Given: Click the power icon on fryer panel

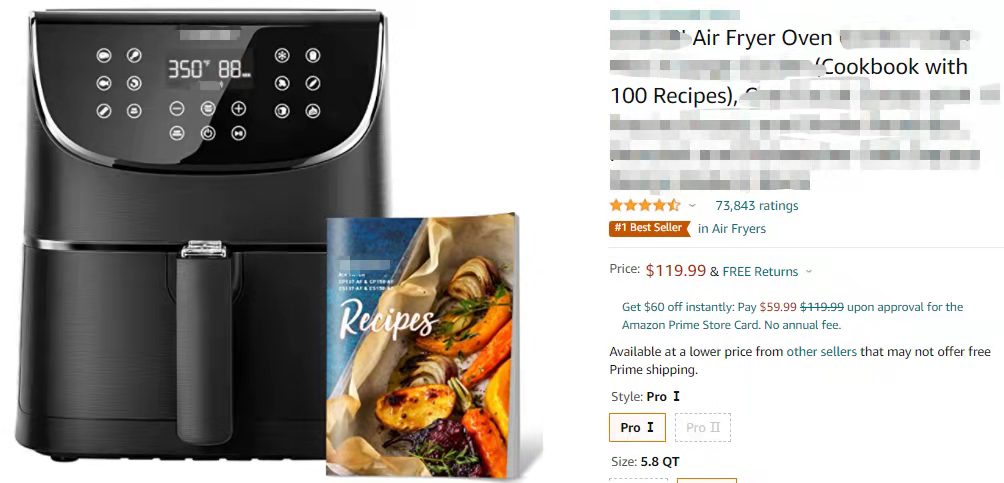Looking at the screenshot, I should [208, 133].
